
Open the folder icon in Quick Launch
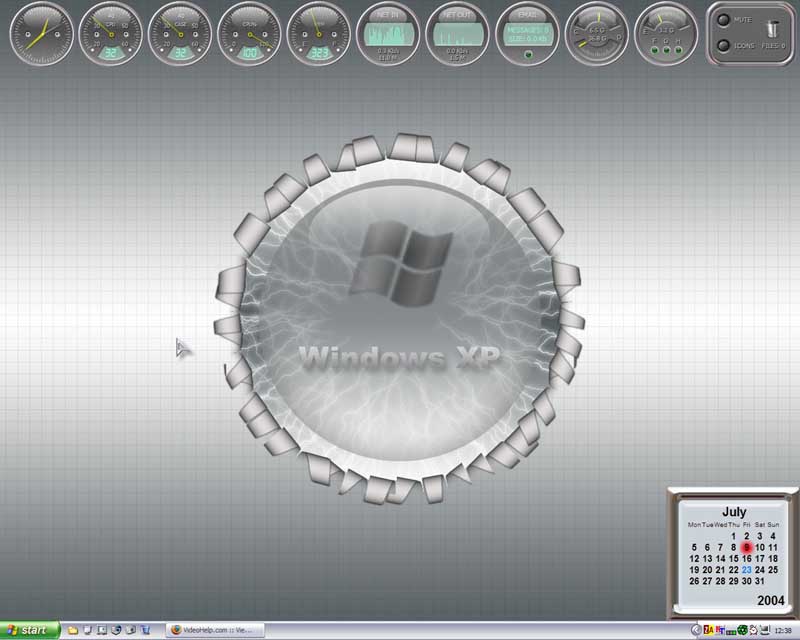click(73, 630)
